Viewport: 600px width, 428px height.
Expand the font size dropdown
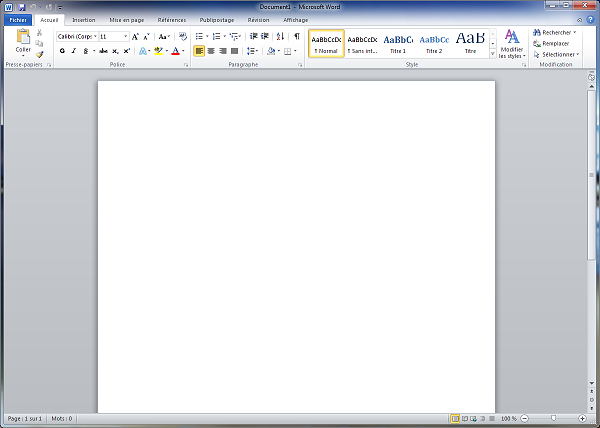tap(125, 36)
